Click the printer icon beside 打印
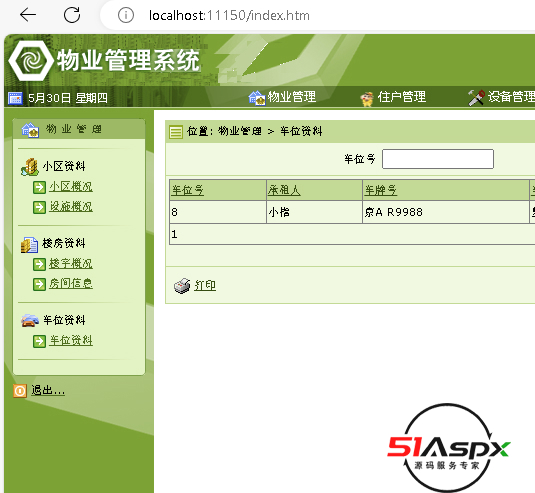 tap(182, 286)
